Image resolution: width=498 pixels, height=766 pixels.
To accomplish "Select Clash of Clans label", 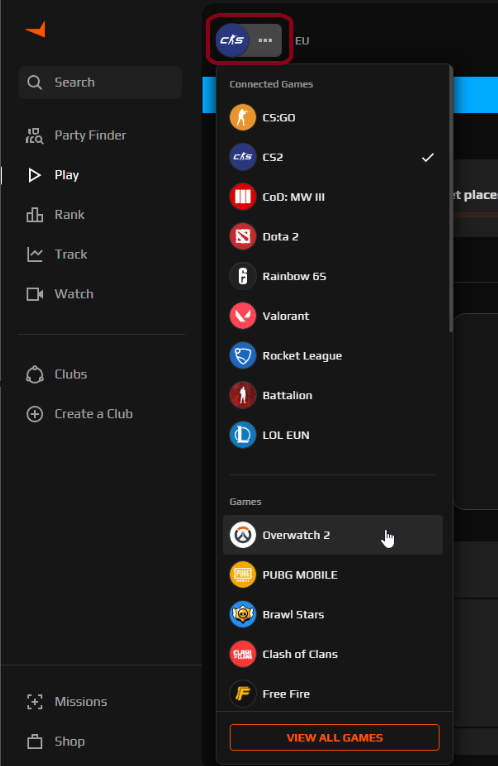I will (x=300, y=654).
